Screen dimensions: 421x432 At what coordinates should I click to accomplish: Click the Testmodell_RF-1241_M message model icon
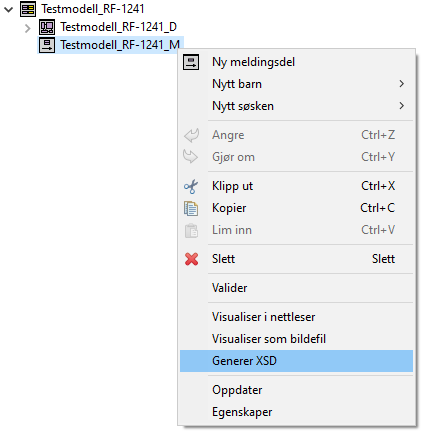[x=47, y=45]
